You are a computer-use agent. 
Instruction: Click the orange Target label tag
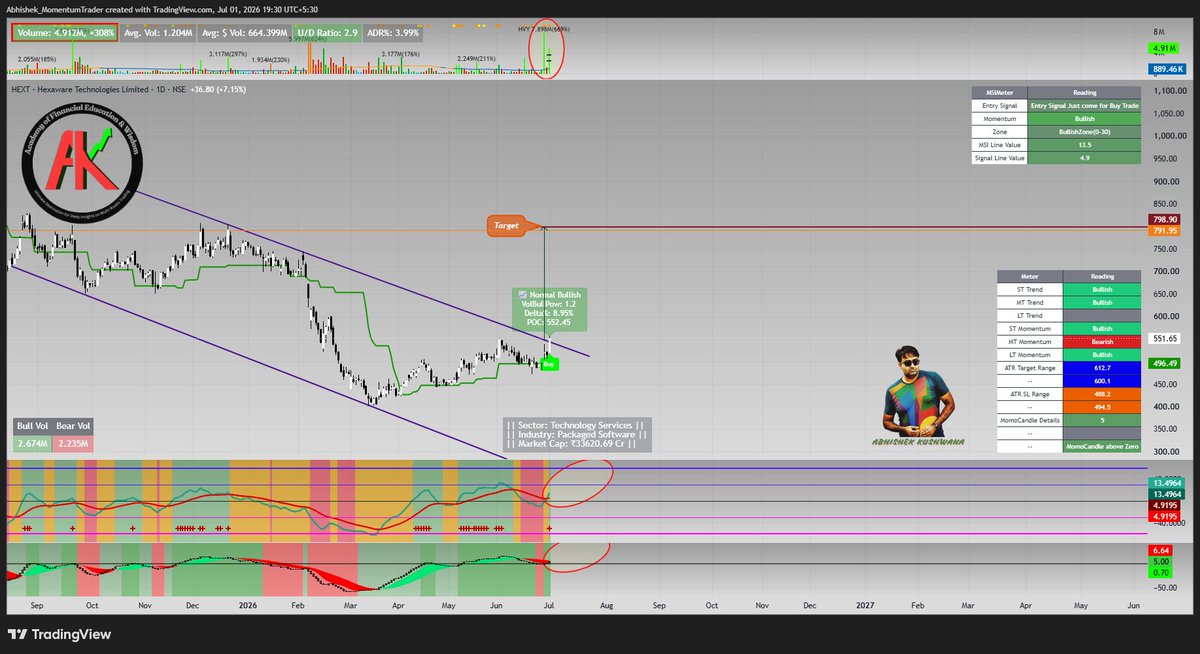pos(507,226)
